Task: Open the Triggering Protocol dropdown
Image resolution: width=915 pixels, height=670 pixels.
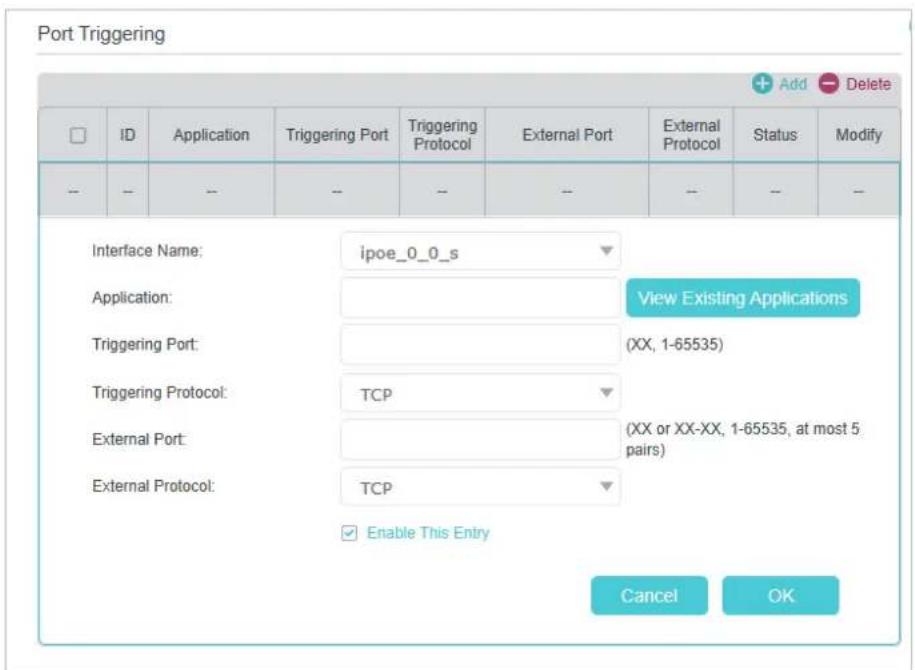Action: (x=480, y=393)
